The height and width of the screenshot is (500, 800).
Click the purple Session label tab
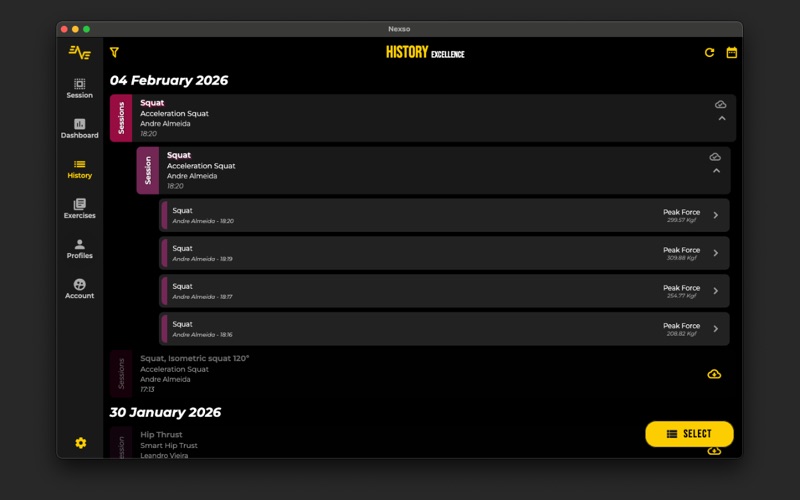tap(147, 170)
